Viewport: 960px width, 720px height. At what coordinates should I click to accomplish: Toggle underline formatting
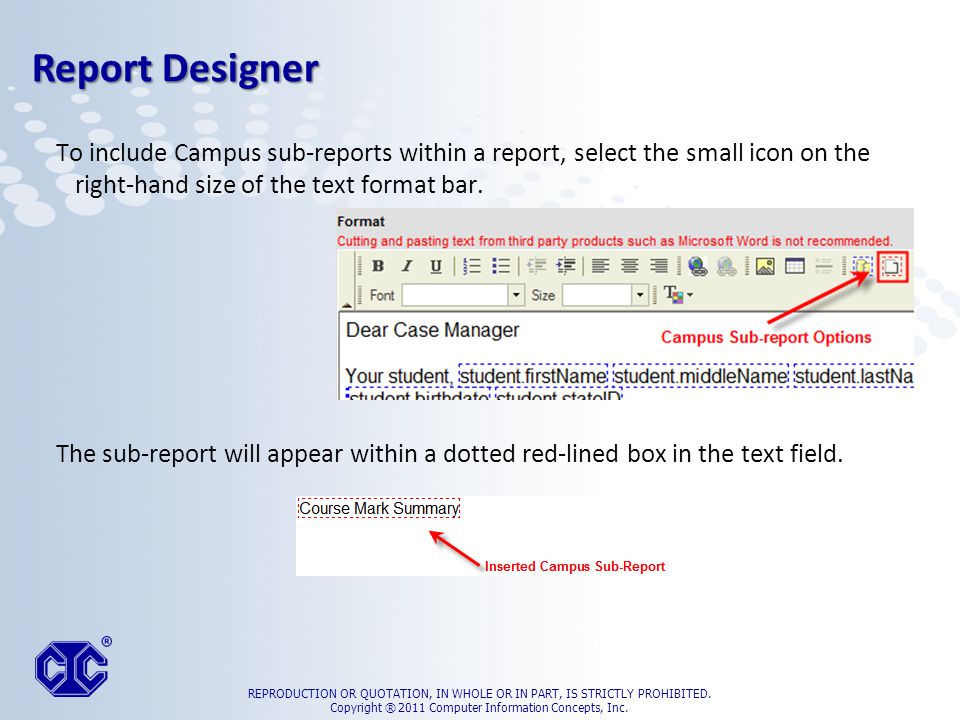[x=436, y=266]
